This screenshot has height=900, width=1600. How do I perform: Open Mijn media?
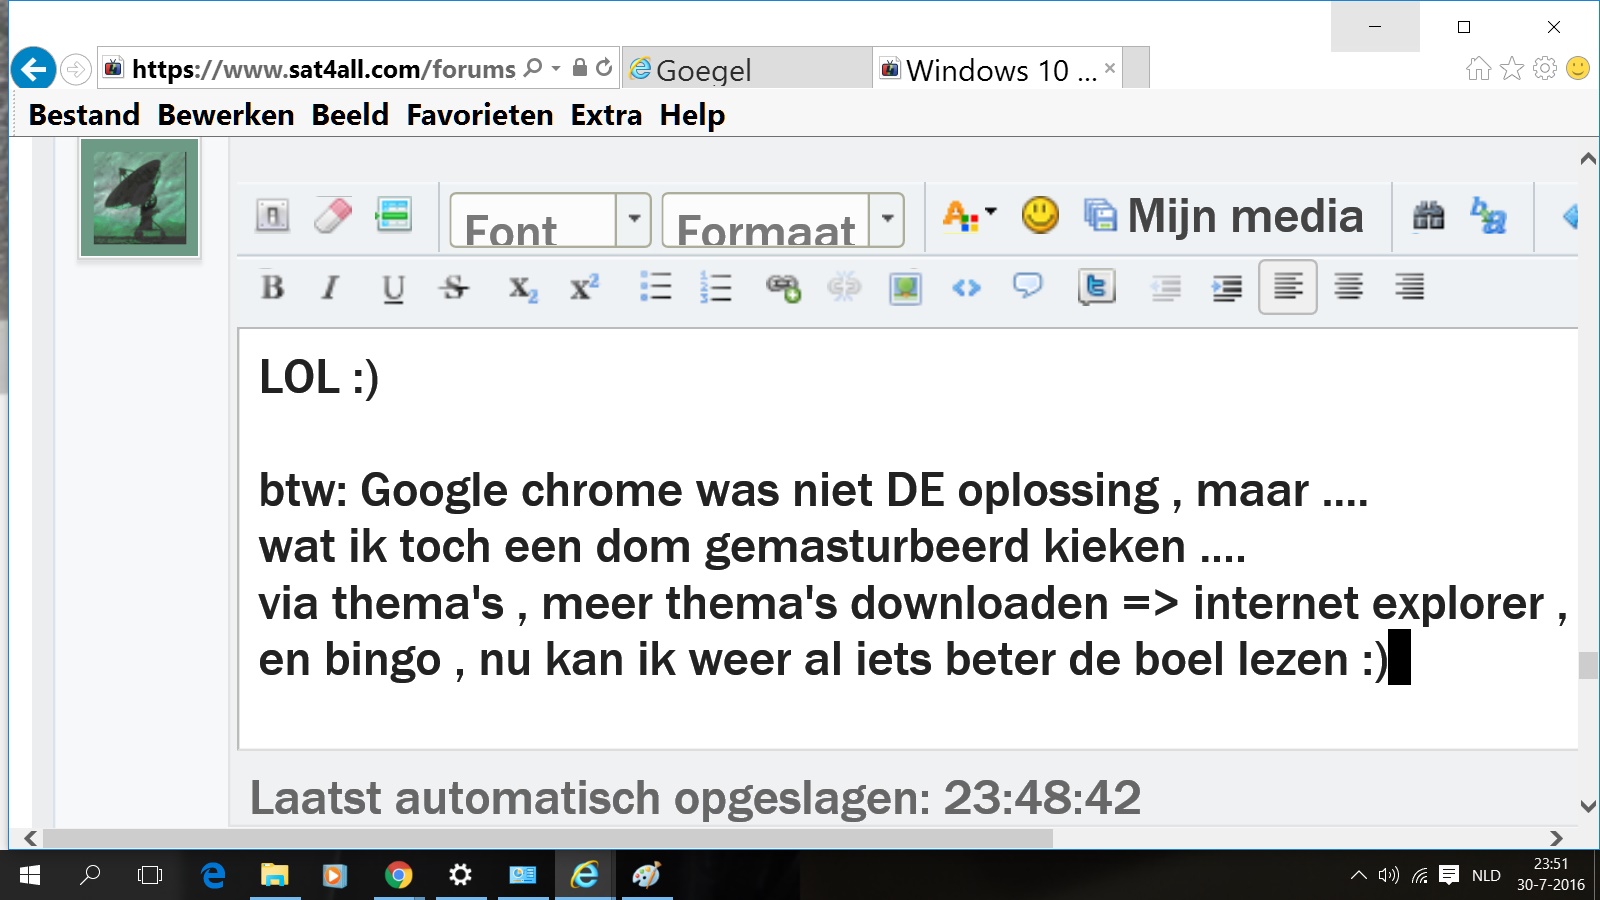pos(1224,216)
